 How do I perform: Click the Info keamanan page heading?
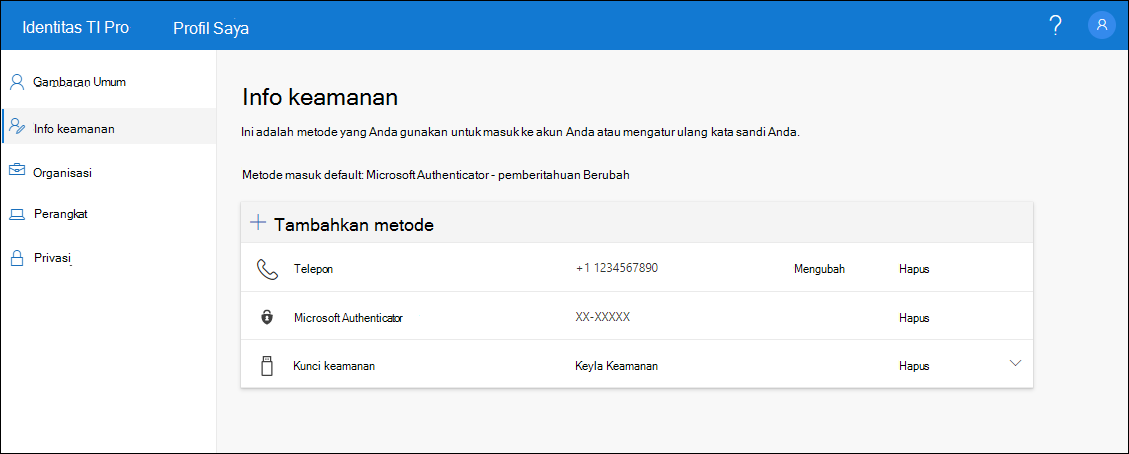[320, 97]
